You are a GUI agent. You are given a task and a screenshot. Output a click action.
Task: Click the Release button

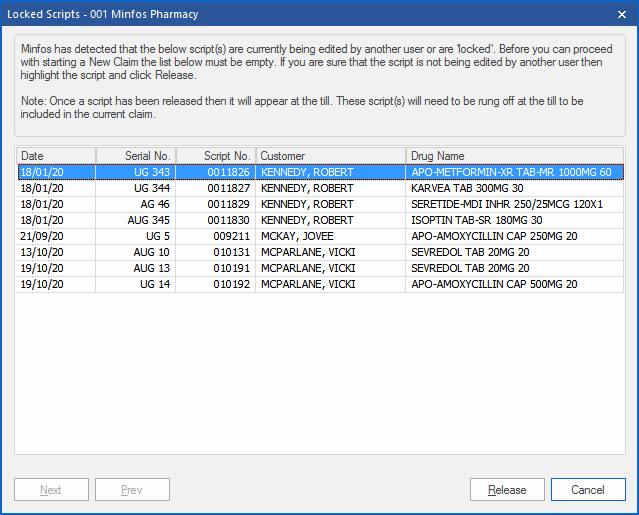pyautogui.click(x=507, y=489)
